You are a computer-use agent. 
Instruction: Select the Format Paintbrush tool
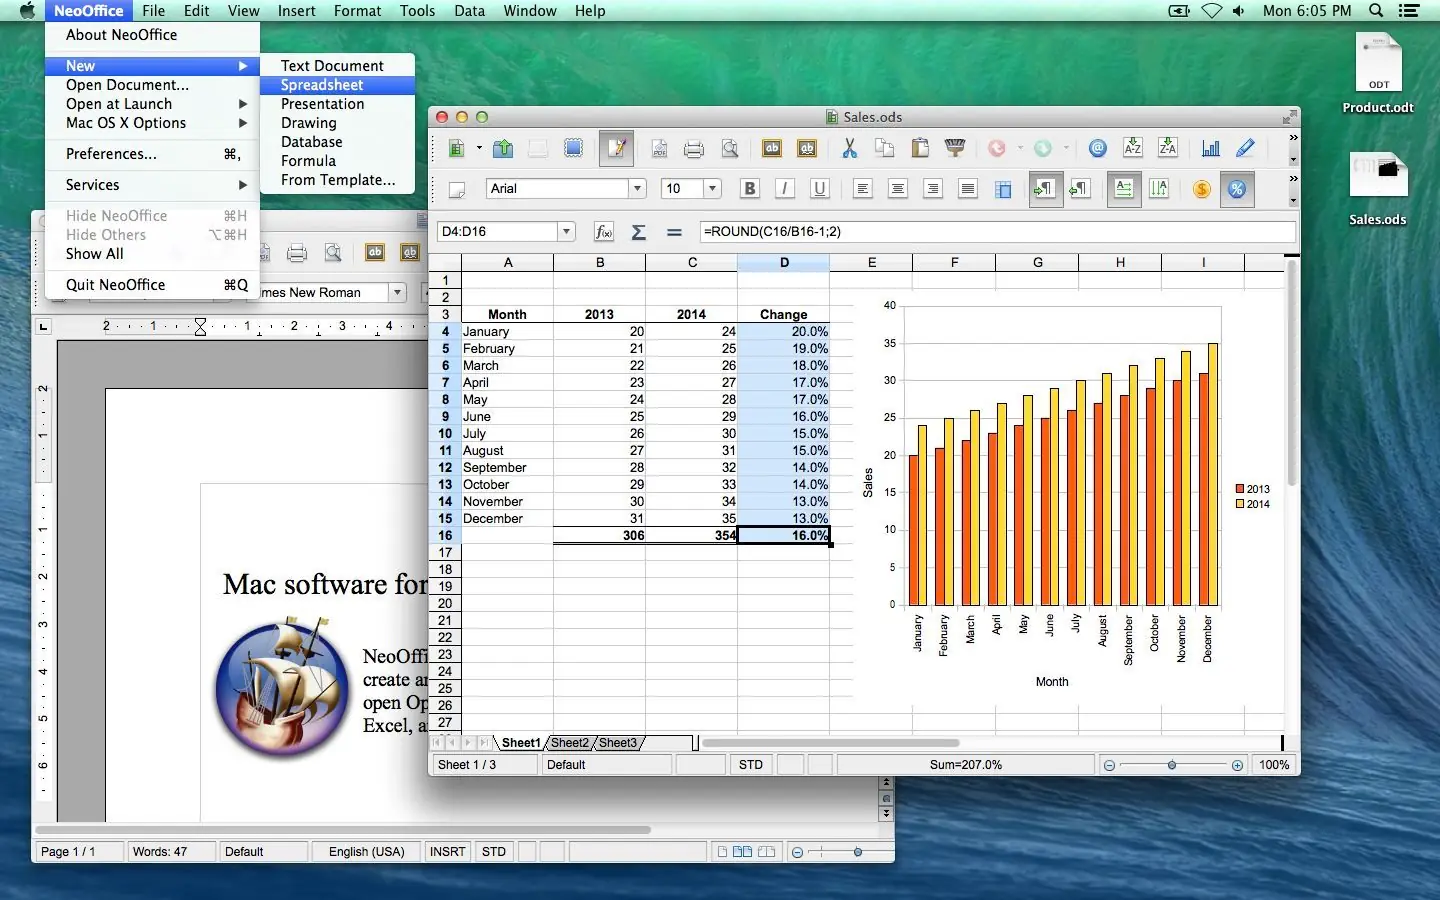click(x=955, y=148)
